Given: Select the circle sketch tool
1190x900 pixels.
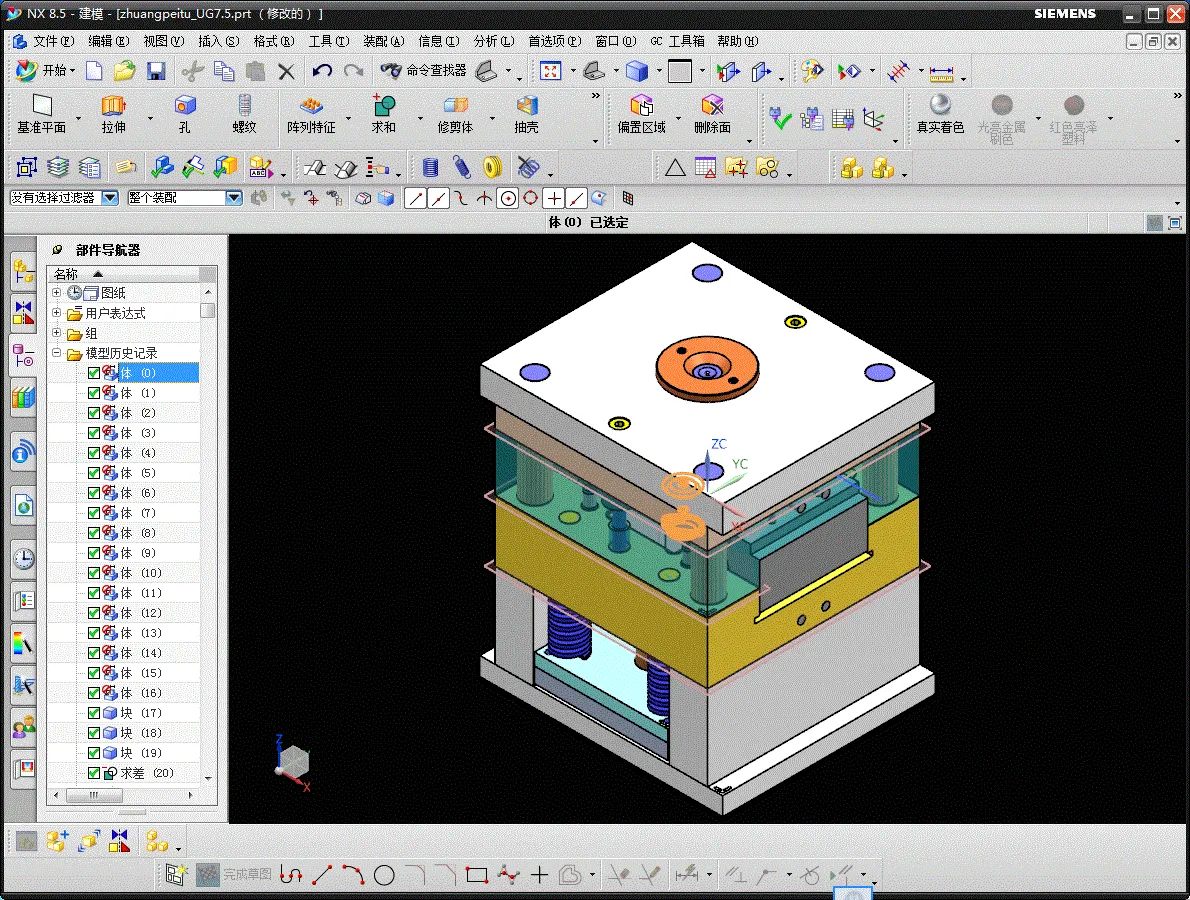Looking at the screenshot, I should pos(384,875).
